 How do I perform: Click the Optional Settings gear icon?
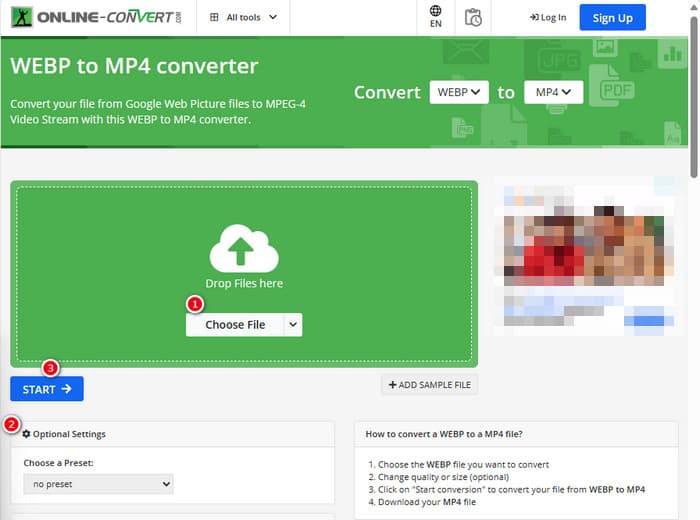coord(26,434)
